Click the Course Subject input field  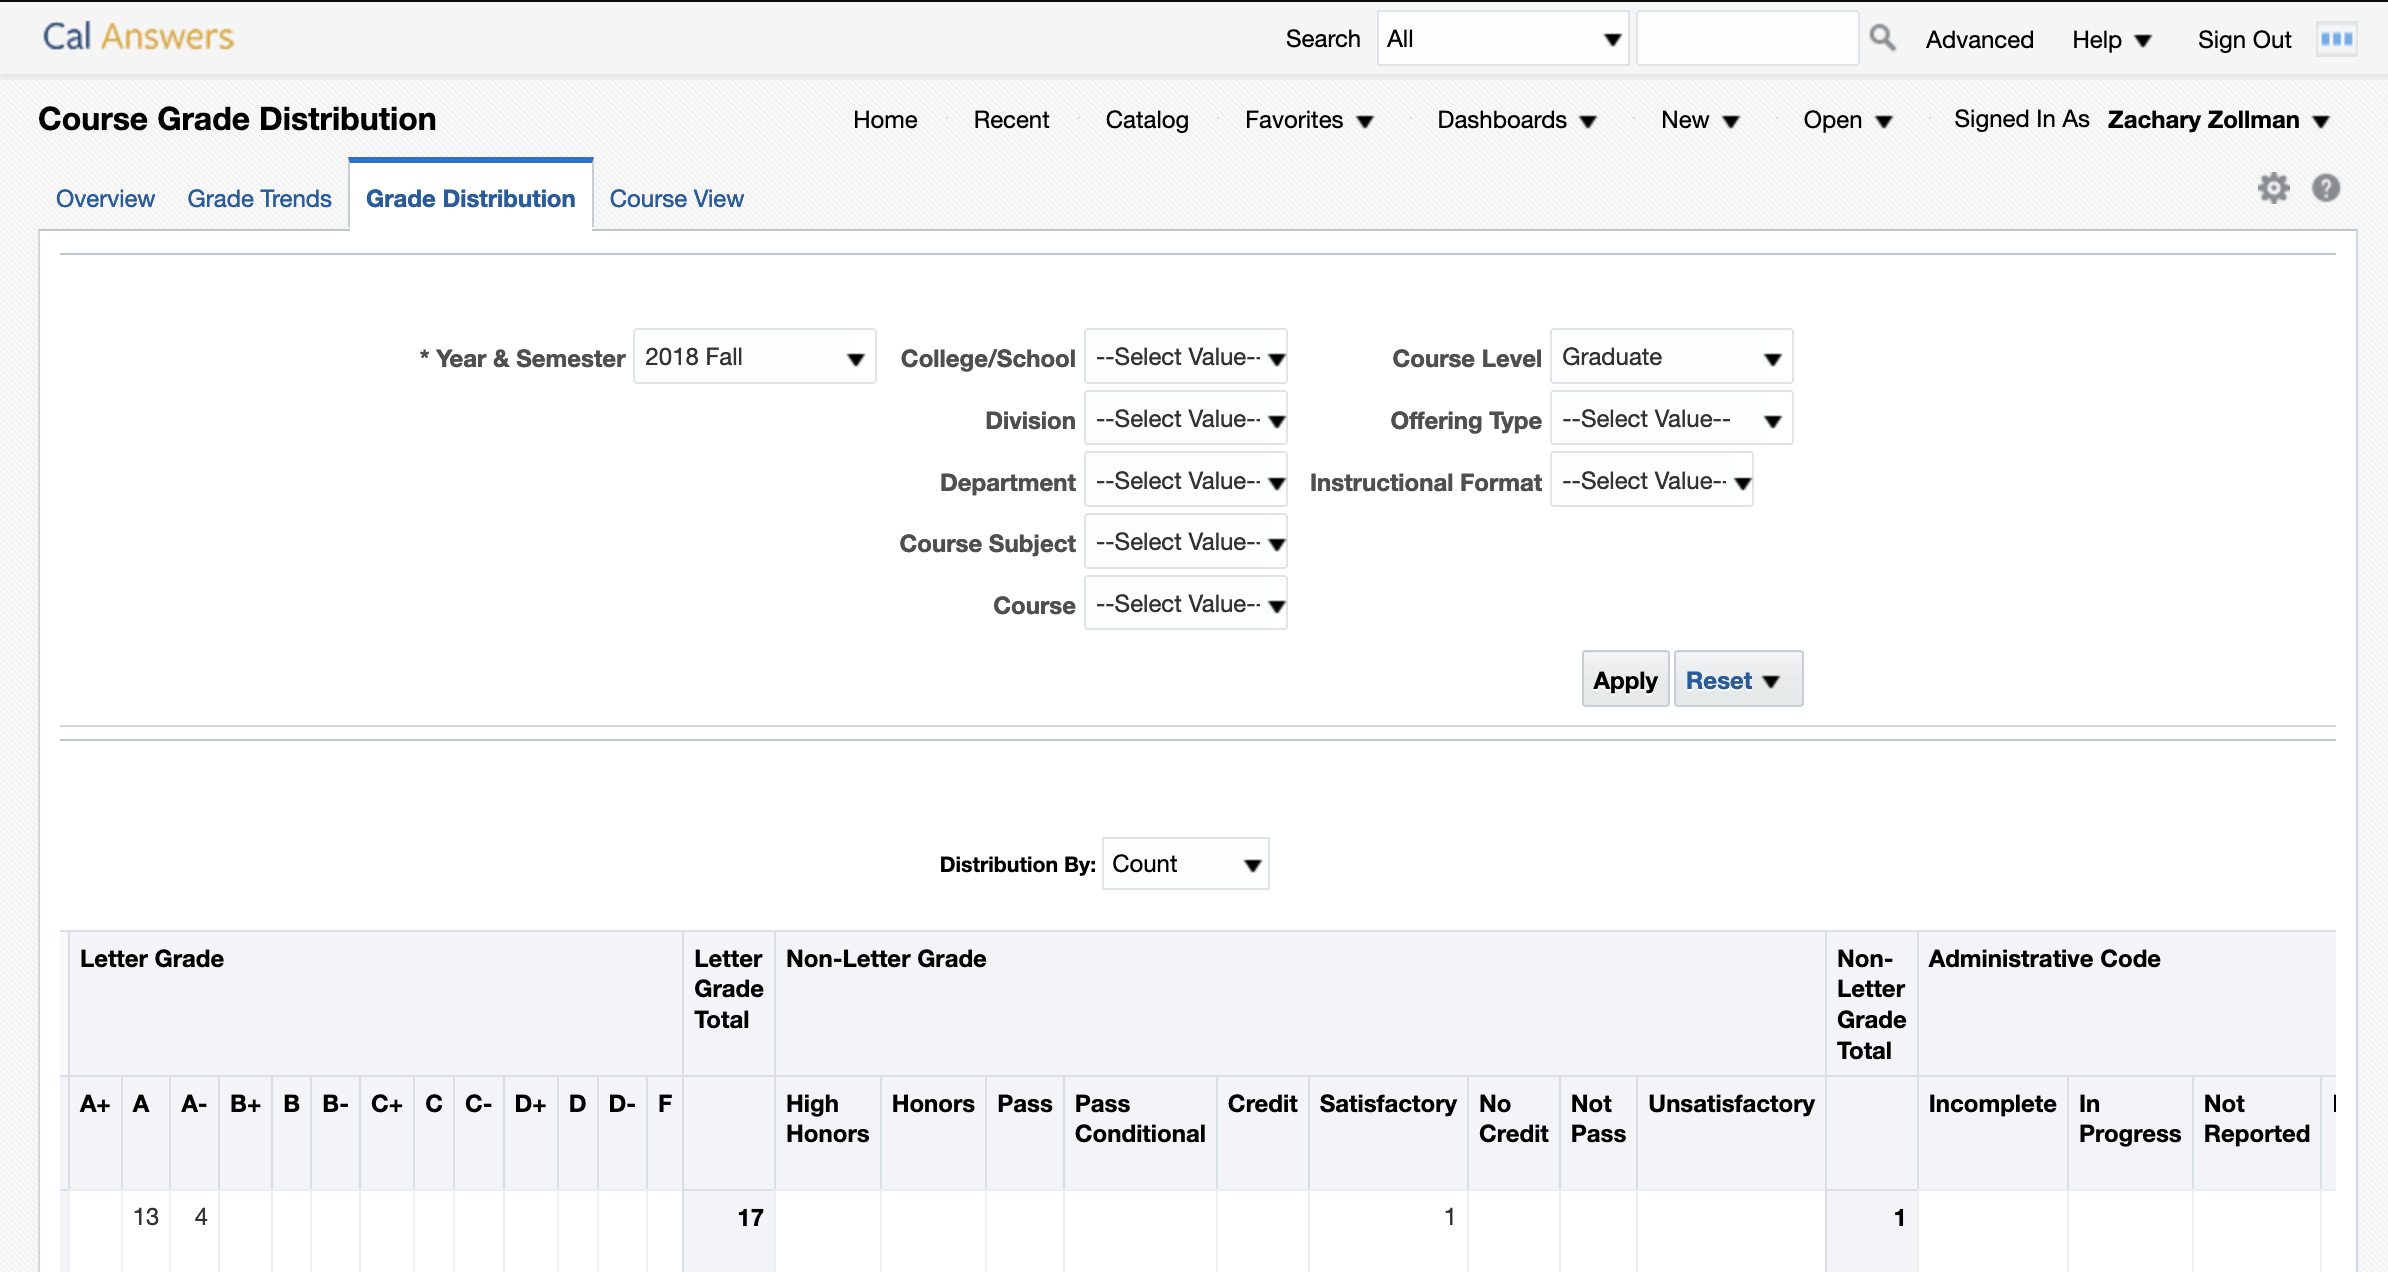1186,542
